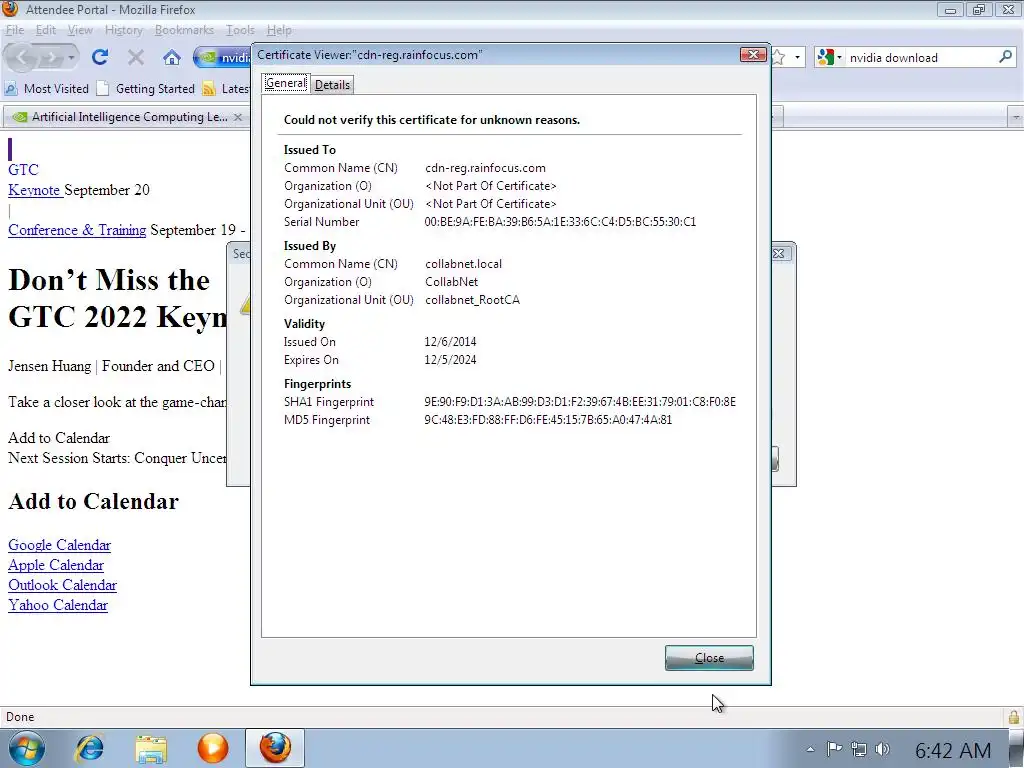Open the File menu
The image size is (1024, 768).
coord(14,30)
